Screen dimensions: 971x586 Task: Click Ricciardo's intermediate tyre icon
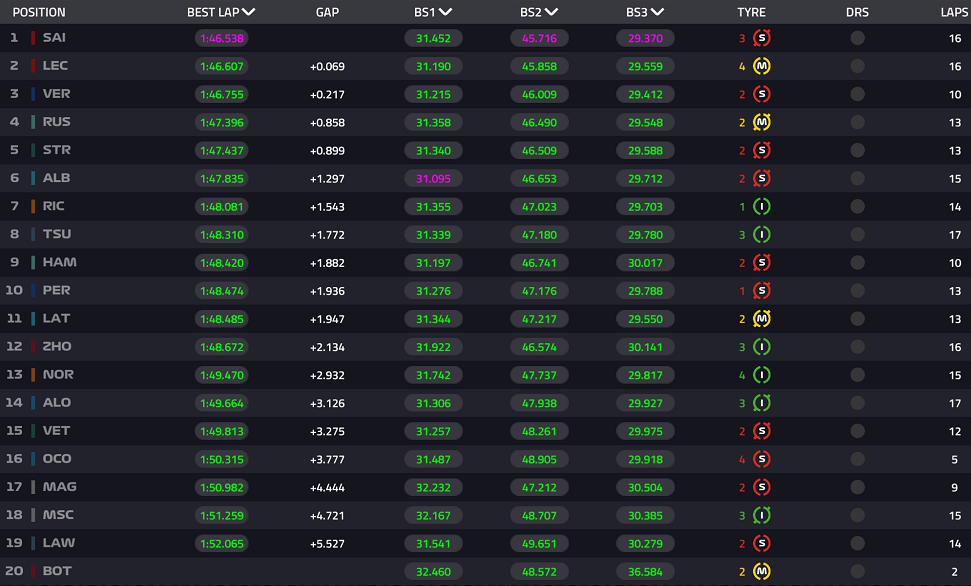(762, 207)
